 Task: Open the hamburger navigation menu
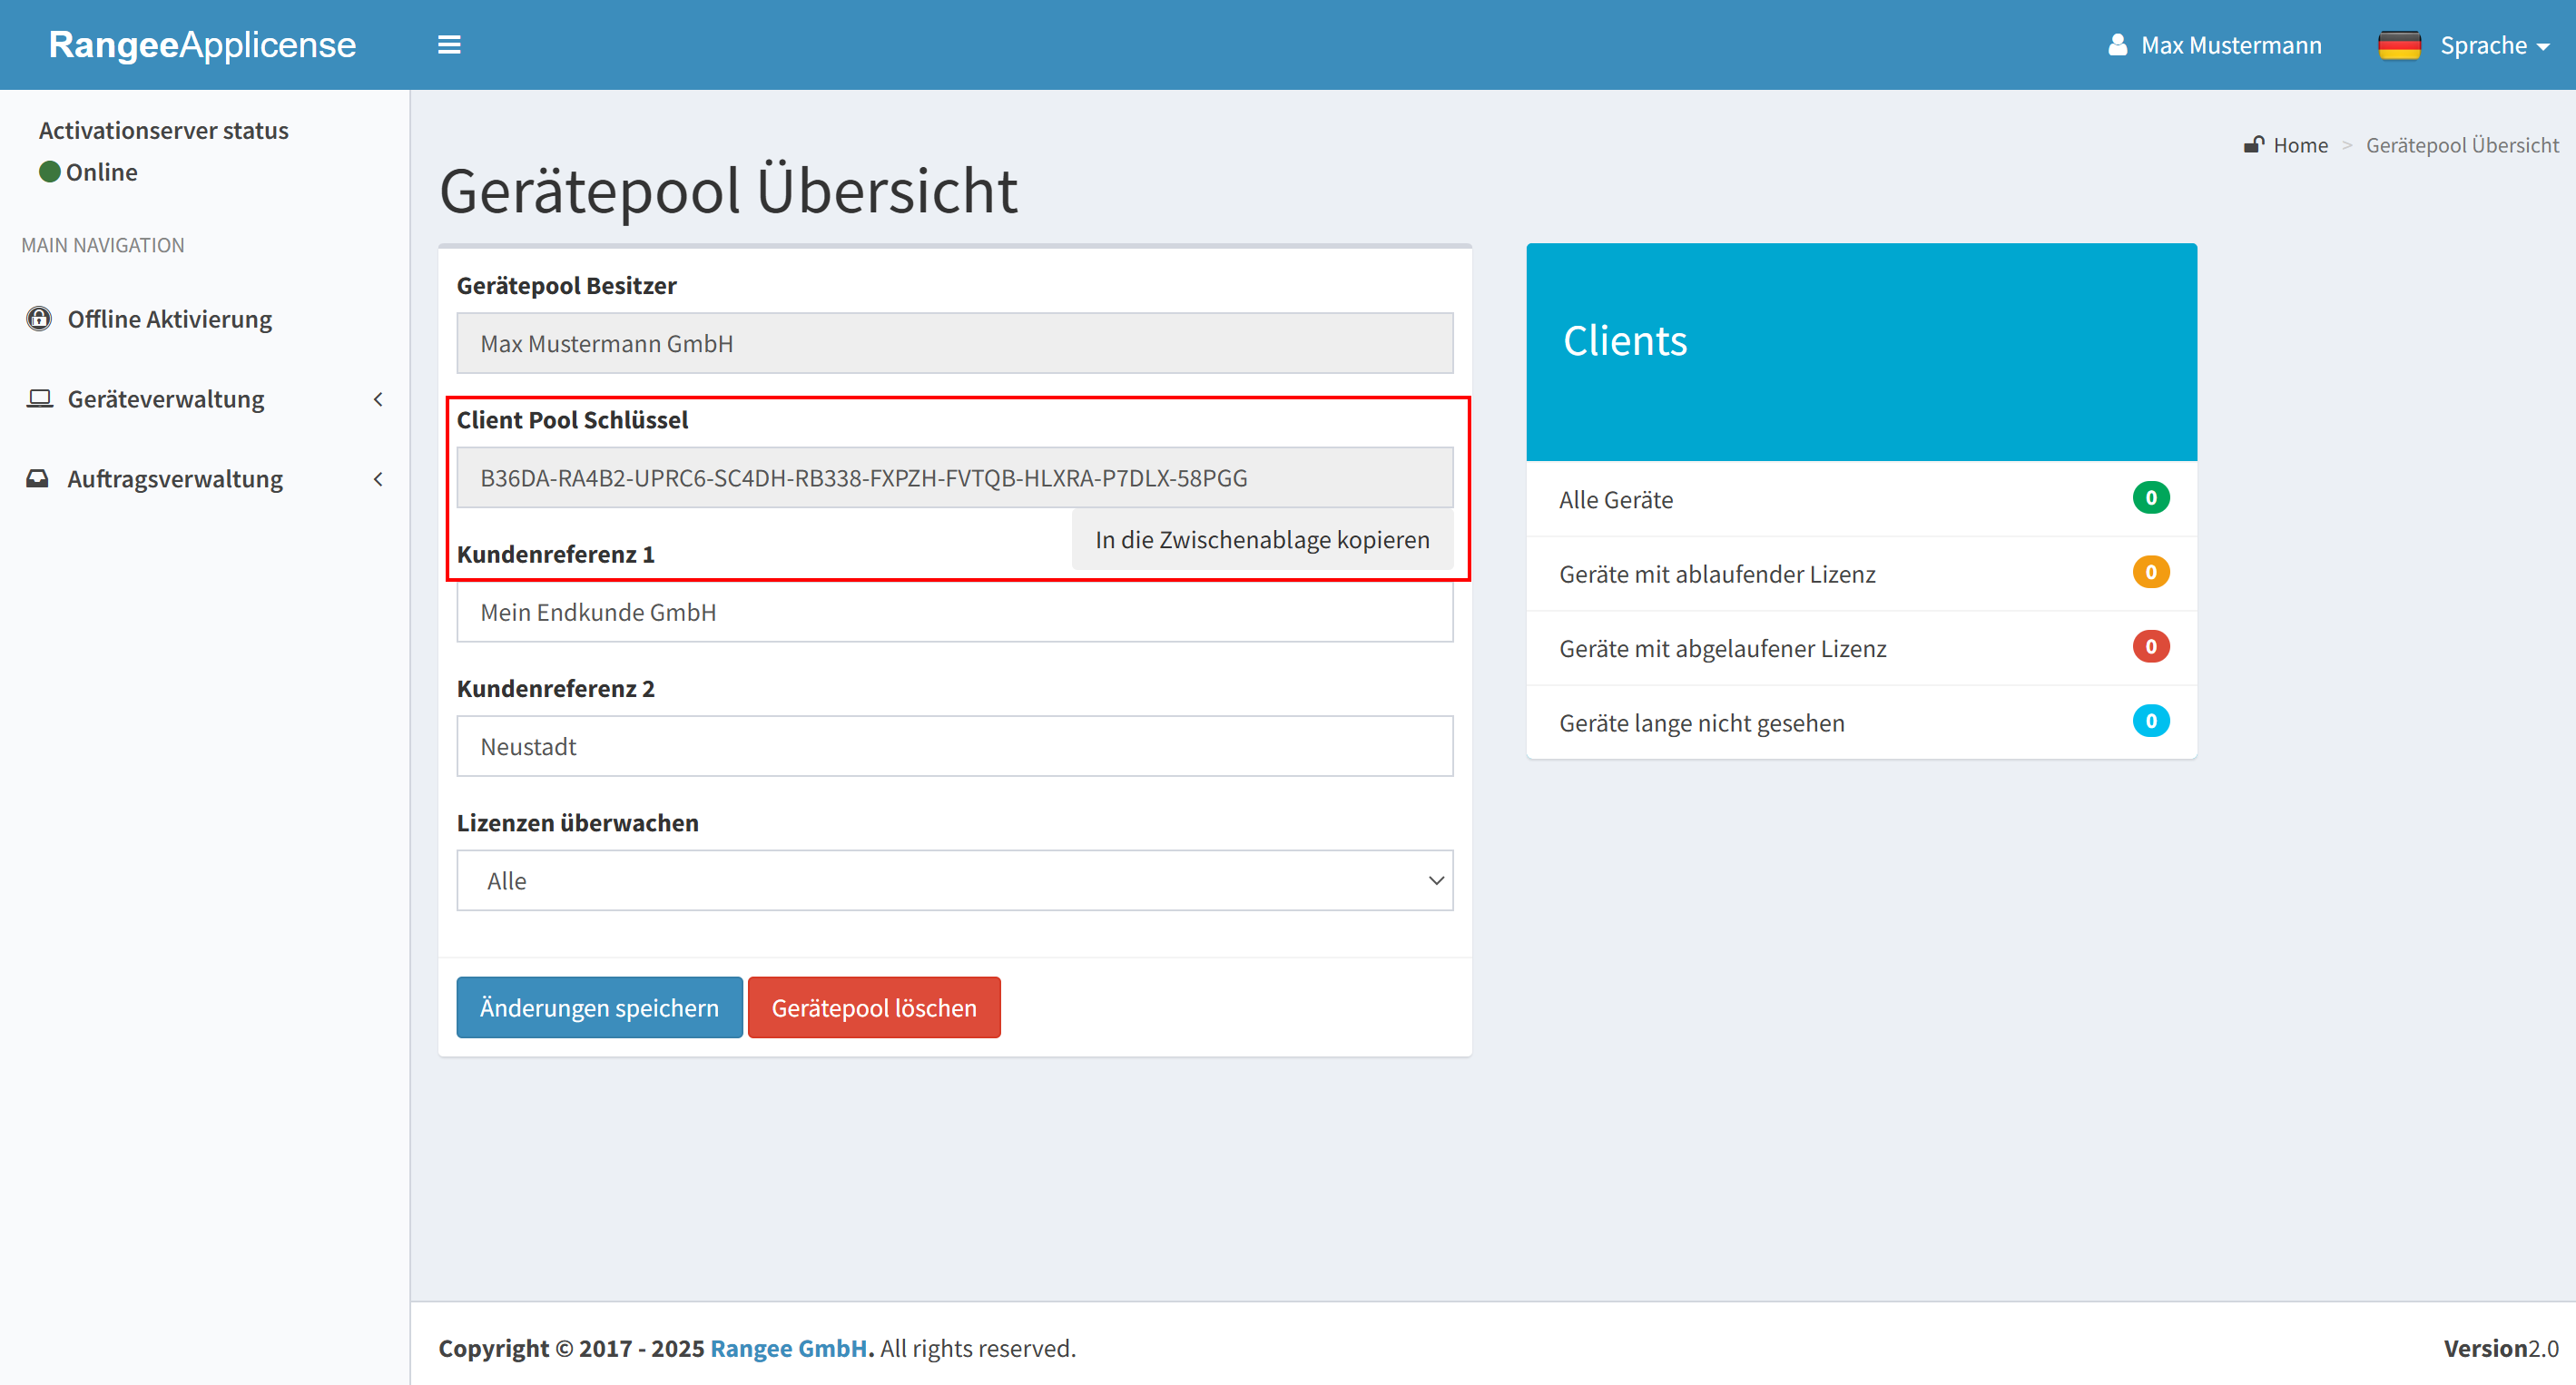click(449, 44)
